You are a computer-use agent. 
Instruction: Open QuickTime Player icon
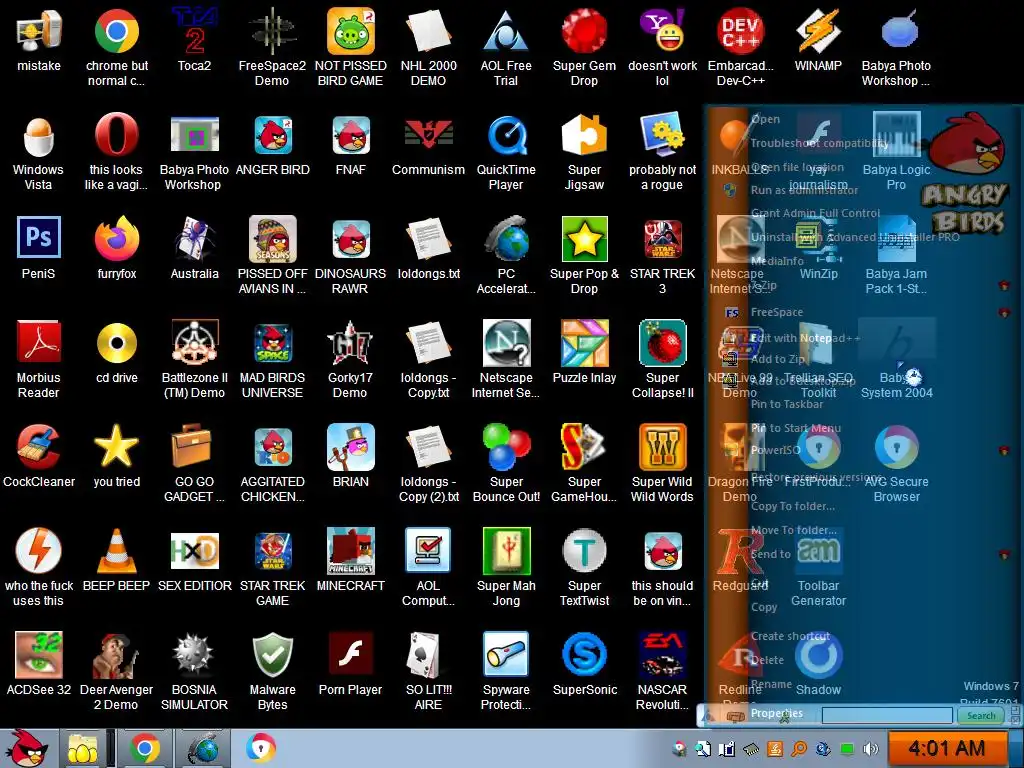click(x=506, y=135)
